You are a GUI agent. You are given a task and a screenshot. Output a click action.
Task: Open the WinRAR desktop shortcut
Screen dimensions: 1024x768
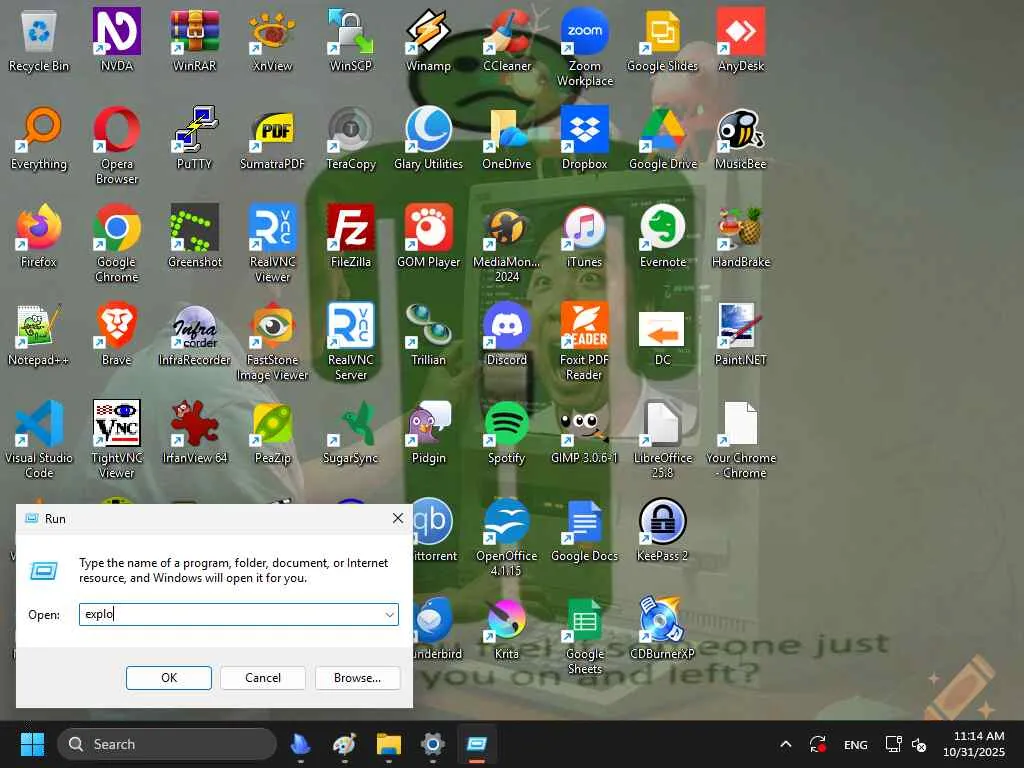(x=194, y=40)
